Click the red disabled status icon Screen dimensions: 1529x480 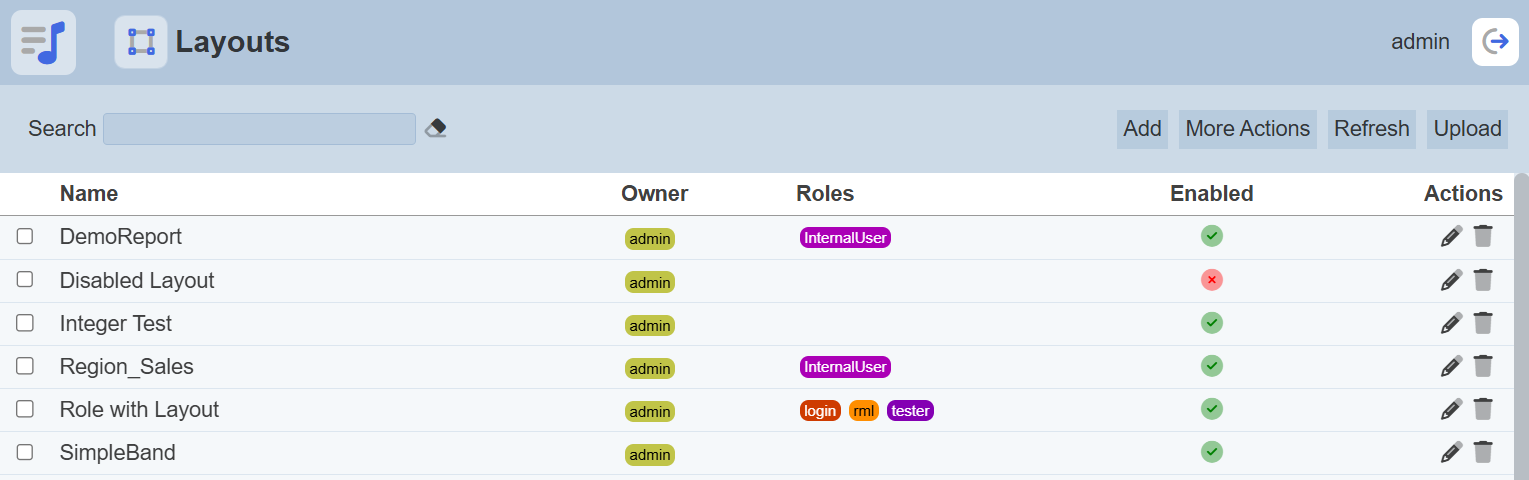pyautogui.click(x=1212, y=280)
